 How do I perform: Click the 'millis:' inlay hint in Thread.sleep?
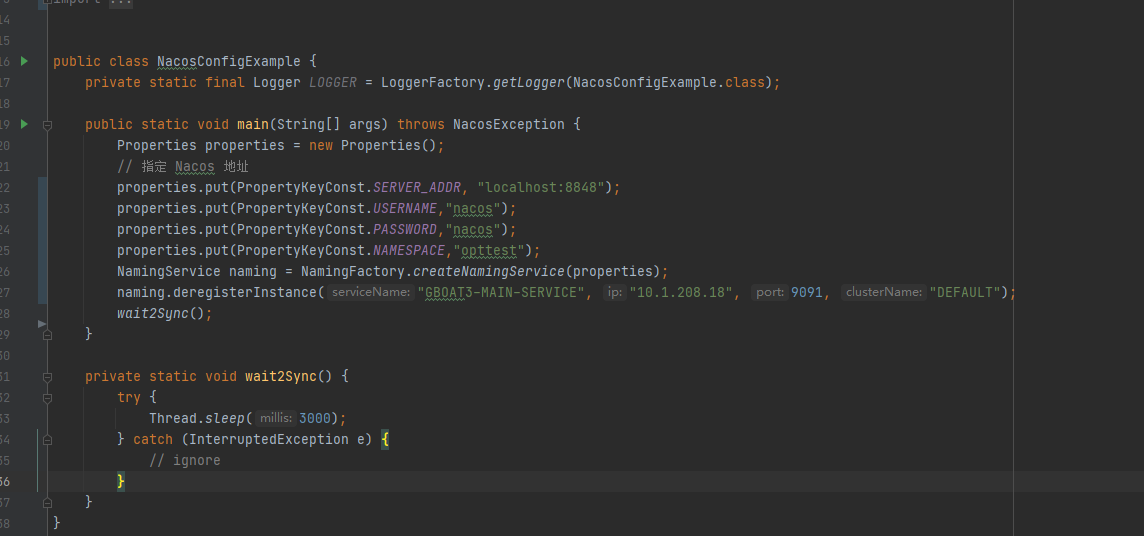pyautogui.click(x=276, y=419)
